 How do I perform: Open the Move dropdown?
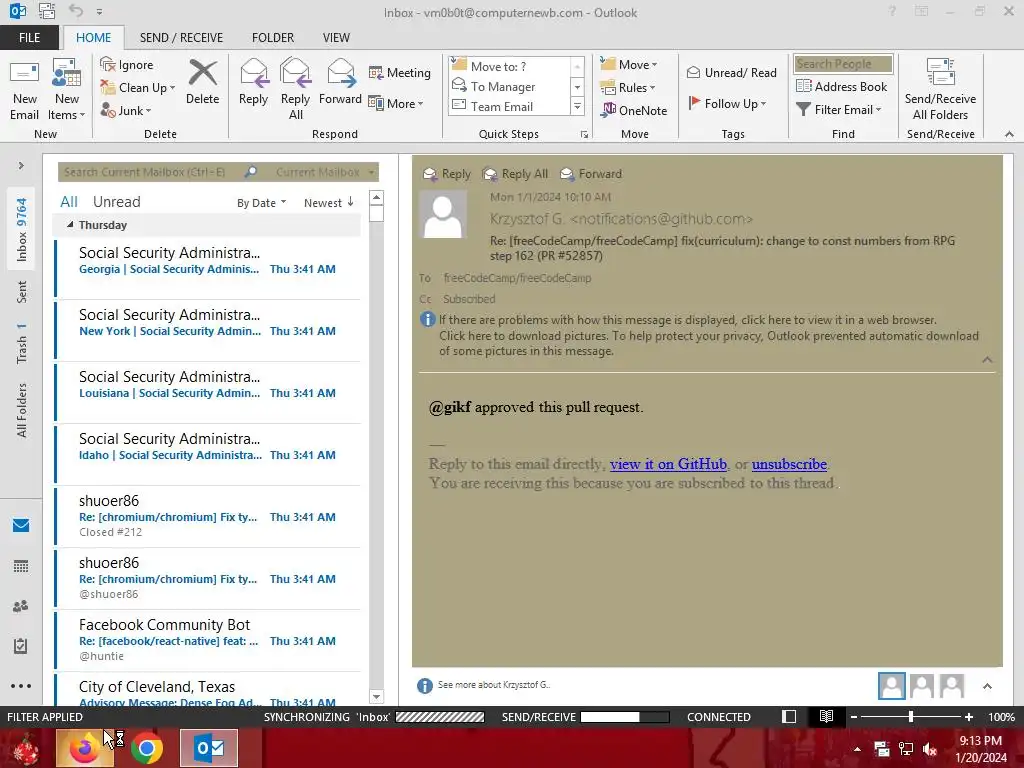tap(629, 65)
